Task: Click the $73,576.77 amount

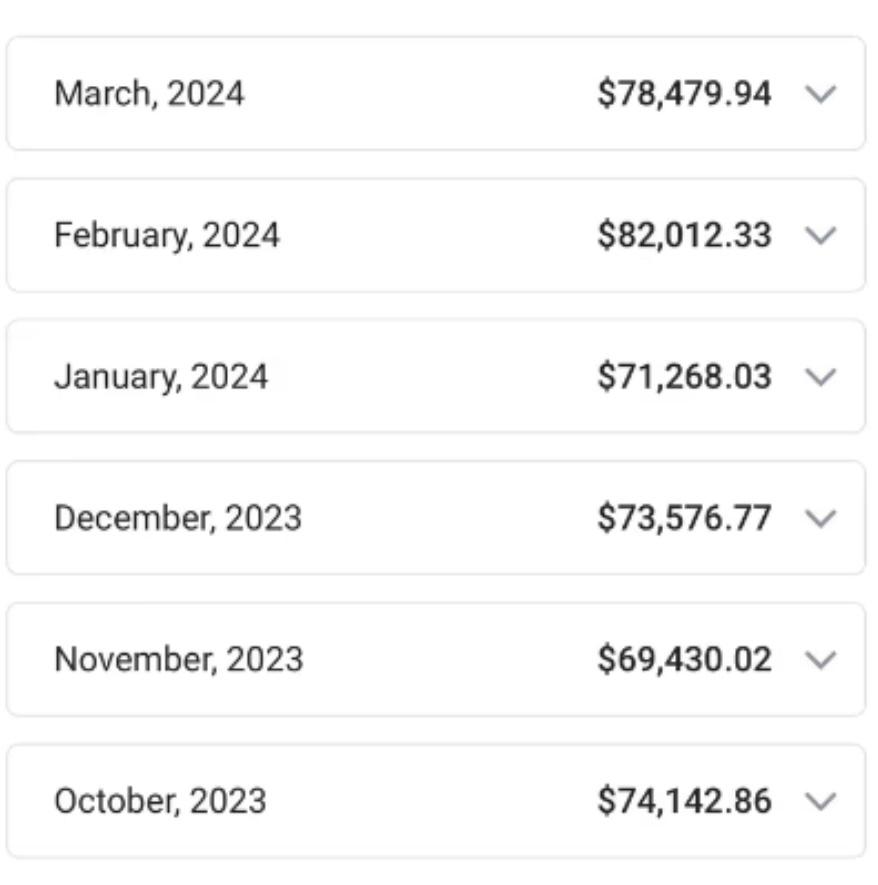Action: (x=685, y=518)
